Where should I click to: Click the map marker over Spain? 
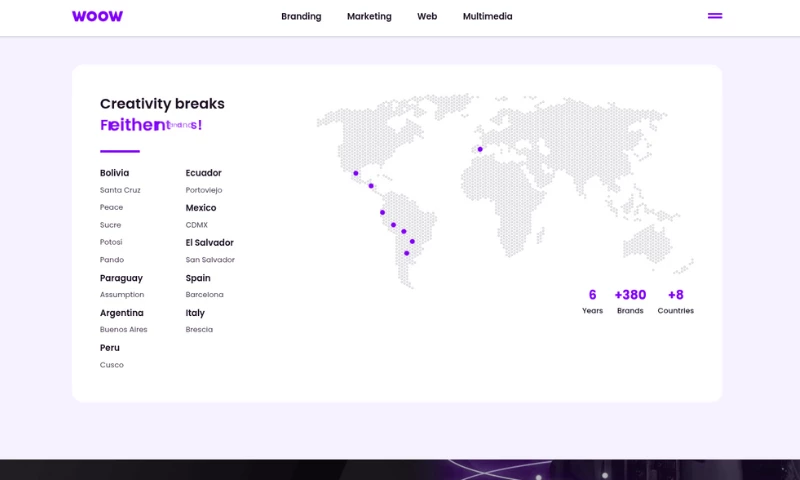[480, 149]
